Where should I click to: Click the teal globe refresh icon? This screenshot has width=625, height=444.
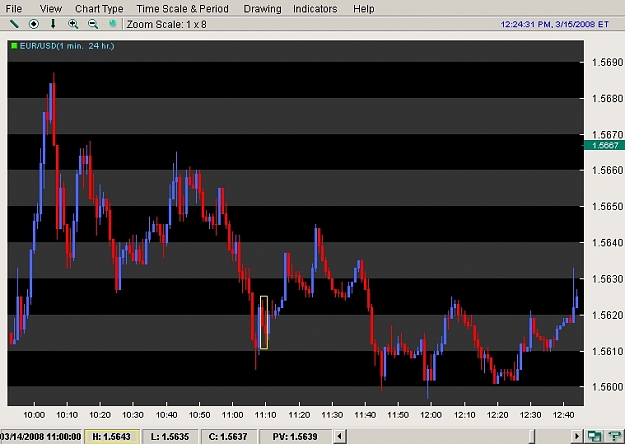(x=113, y=24)
